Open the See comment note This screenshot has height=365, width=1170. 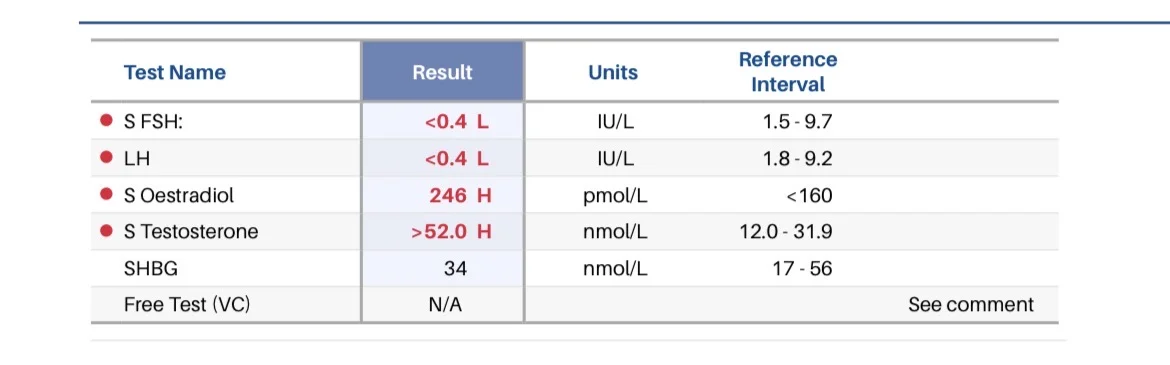coord(971,305)
